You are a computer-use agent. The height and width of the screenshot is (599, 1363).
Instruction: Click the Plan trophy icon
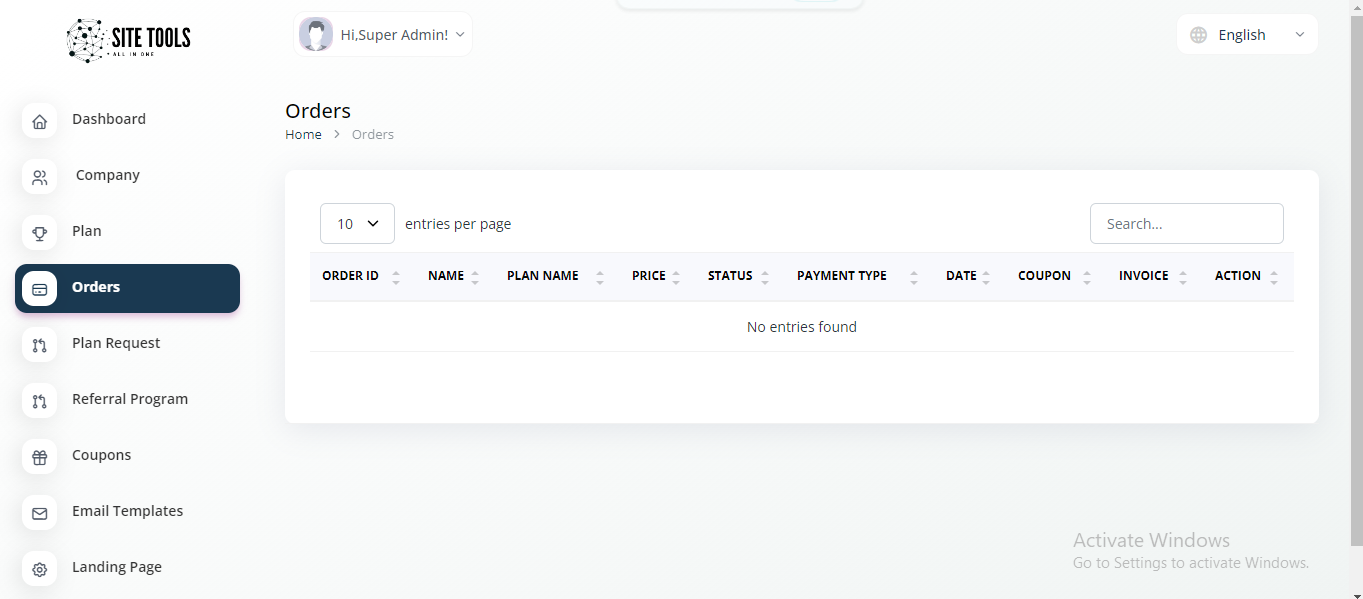(39, 234)
